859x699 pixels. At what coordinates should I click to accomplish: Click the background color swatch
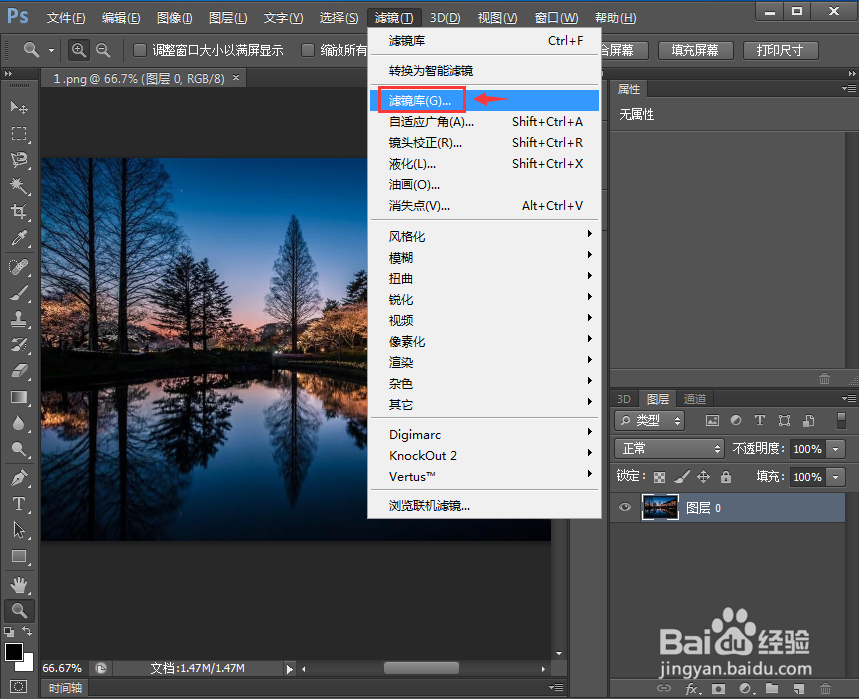coord(27,665)
